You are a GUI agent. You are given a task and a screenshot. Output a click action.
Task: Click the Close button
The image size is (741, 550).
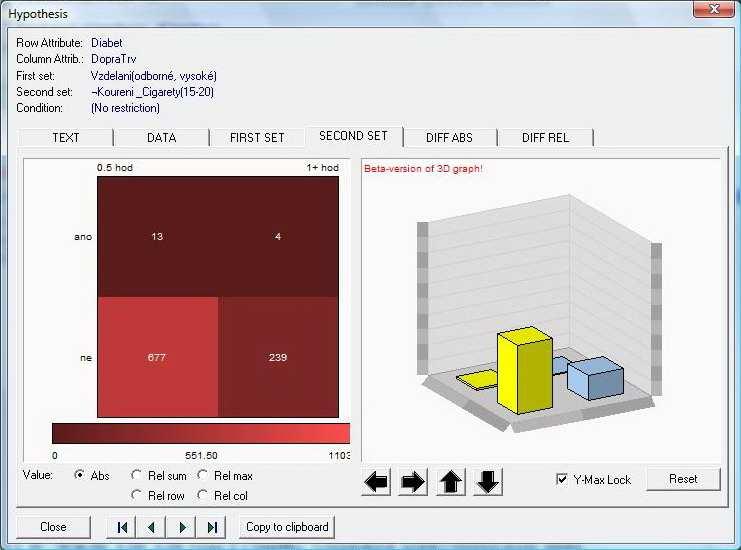click(53, 527)
